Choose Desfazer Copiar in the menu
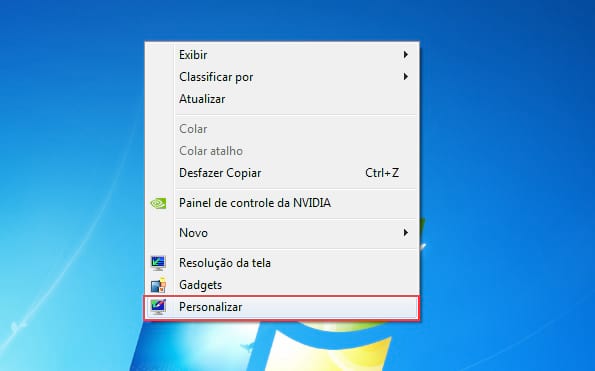Viewport: 595px width, 371px height. coord(282,173)
